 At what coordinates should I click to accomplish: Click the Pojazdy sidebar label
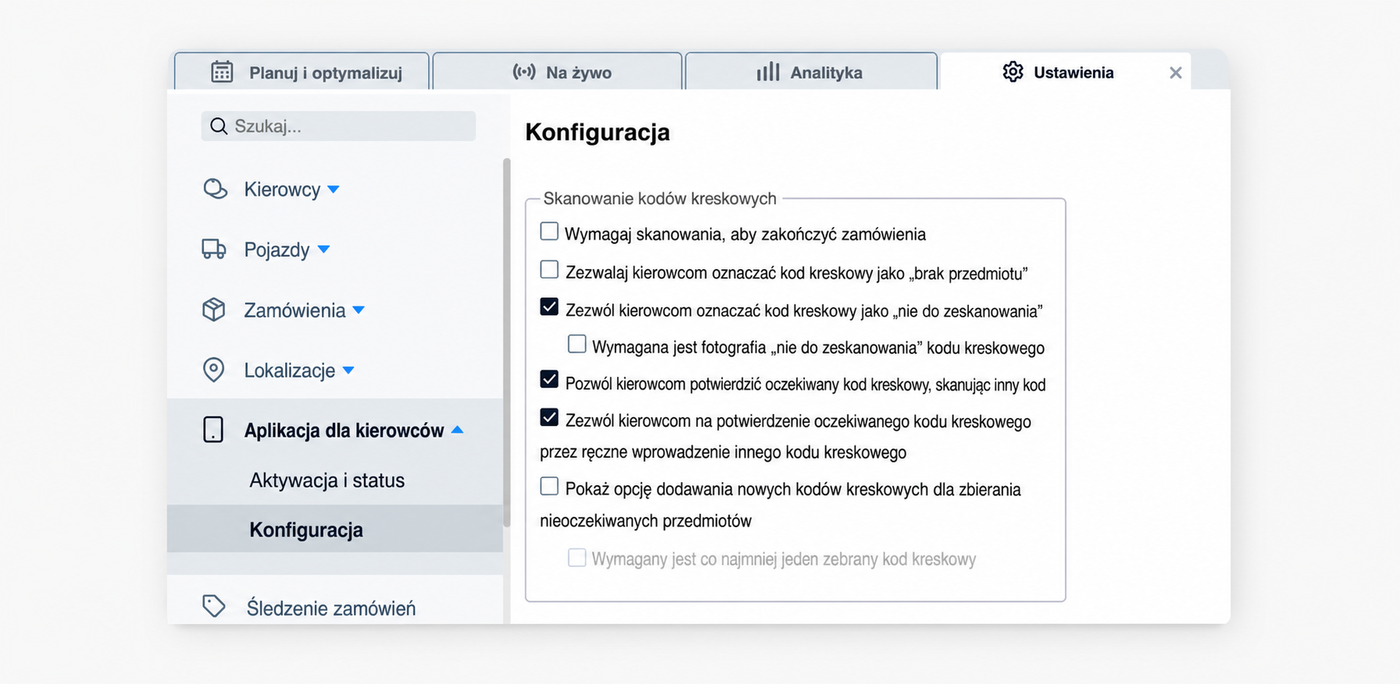coord(277,250)
